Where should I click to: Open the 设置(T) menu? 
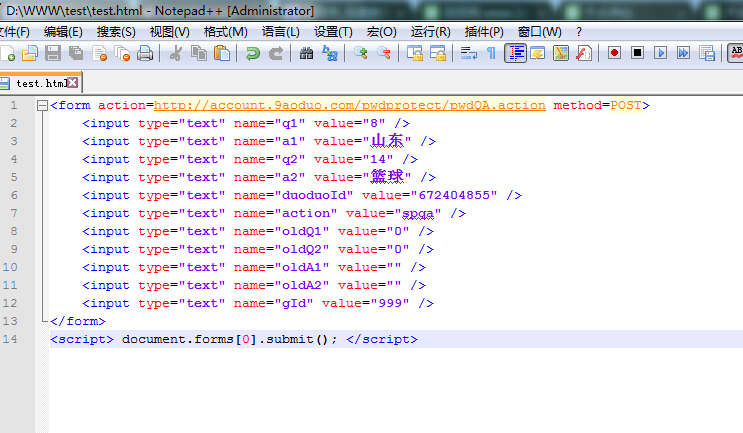coord(333,32)
